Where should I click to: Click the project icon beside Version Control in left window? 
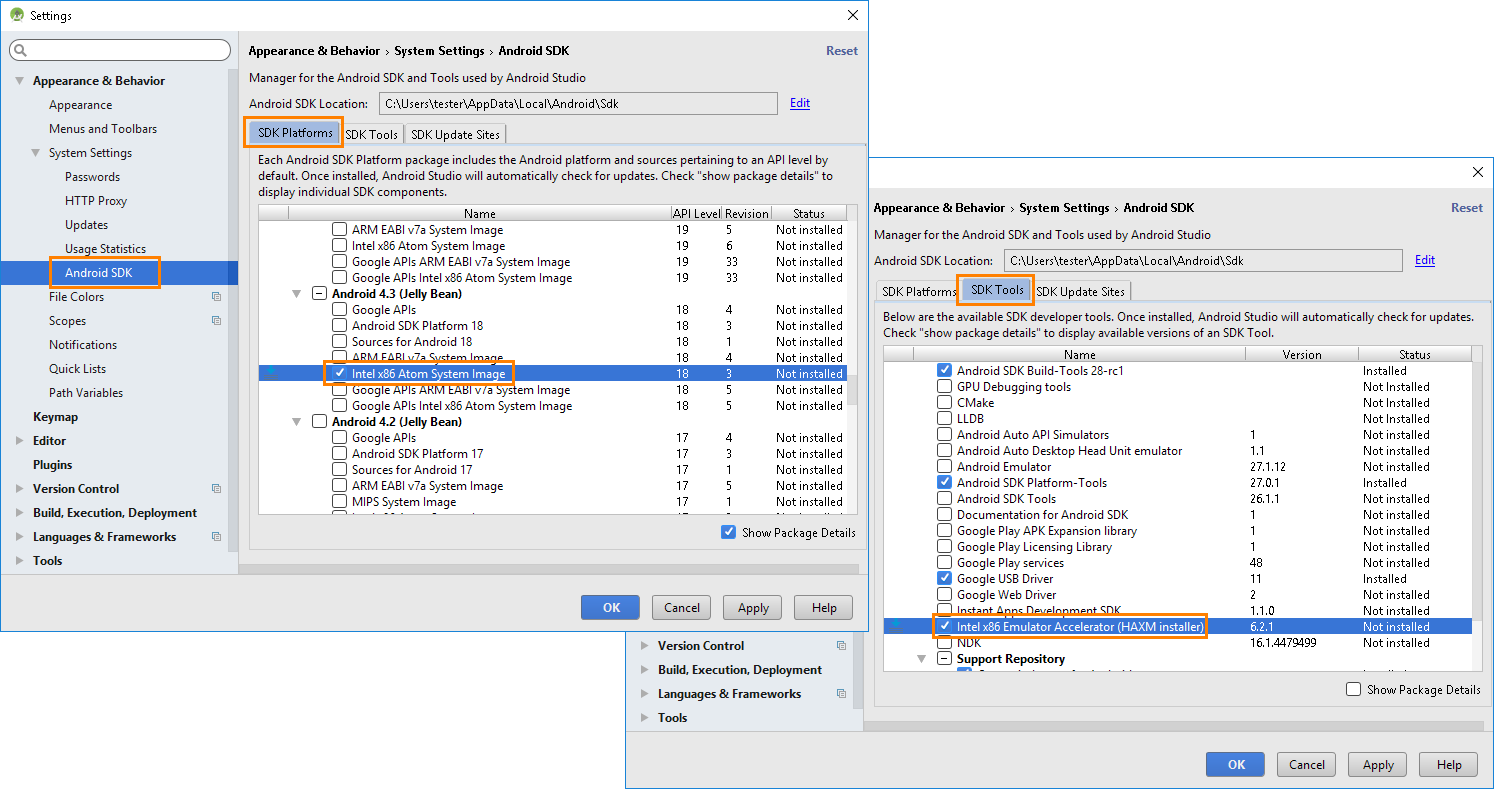216,489
